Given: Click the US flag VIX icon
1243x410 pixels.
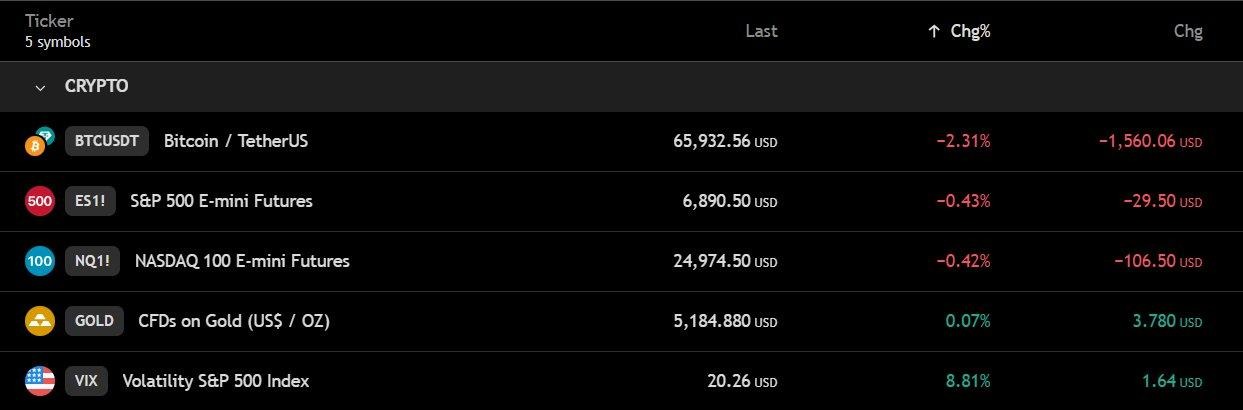Looking at the screenshot, I should [x=40, y=381].
